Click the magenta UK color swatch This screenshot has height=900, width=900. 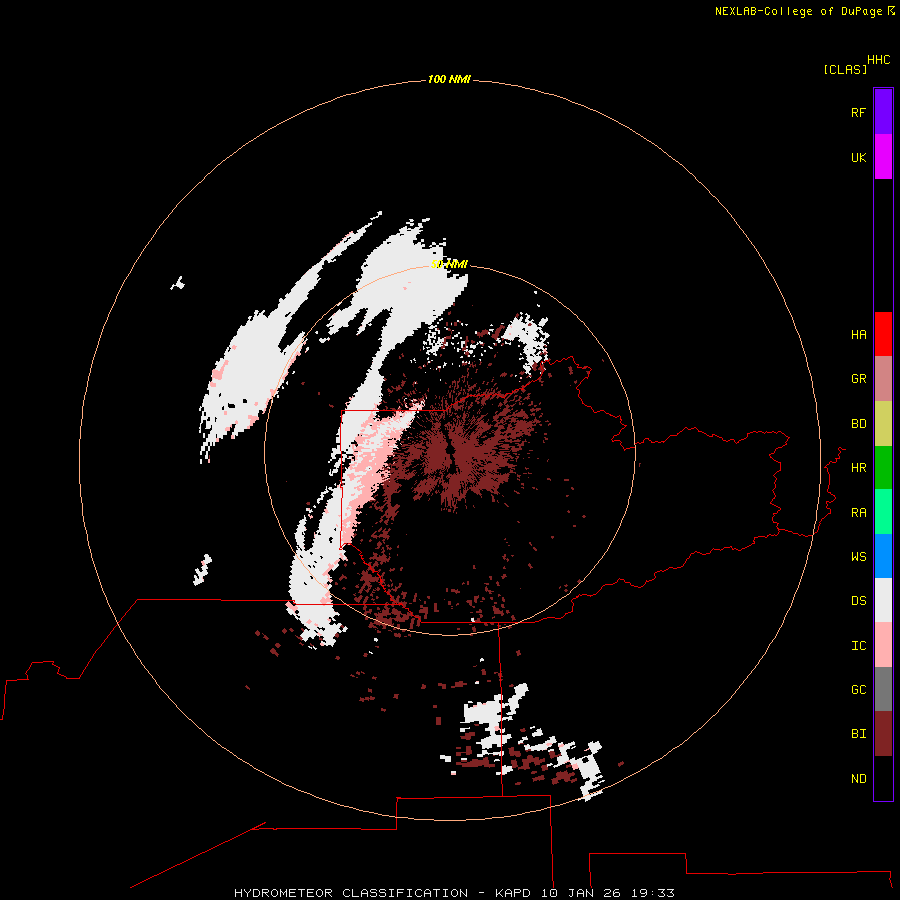[x=883, y=157]
